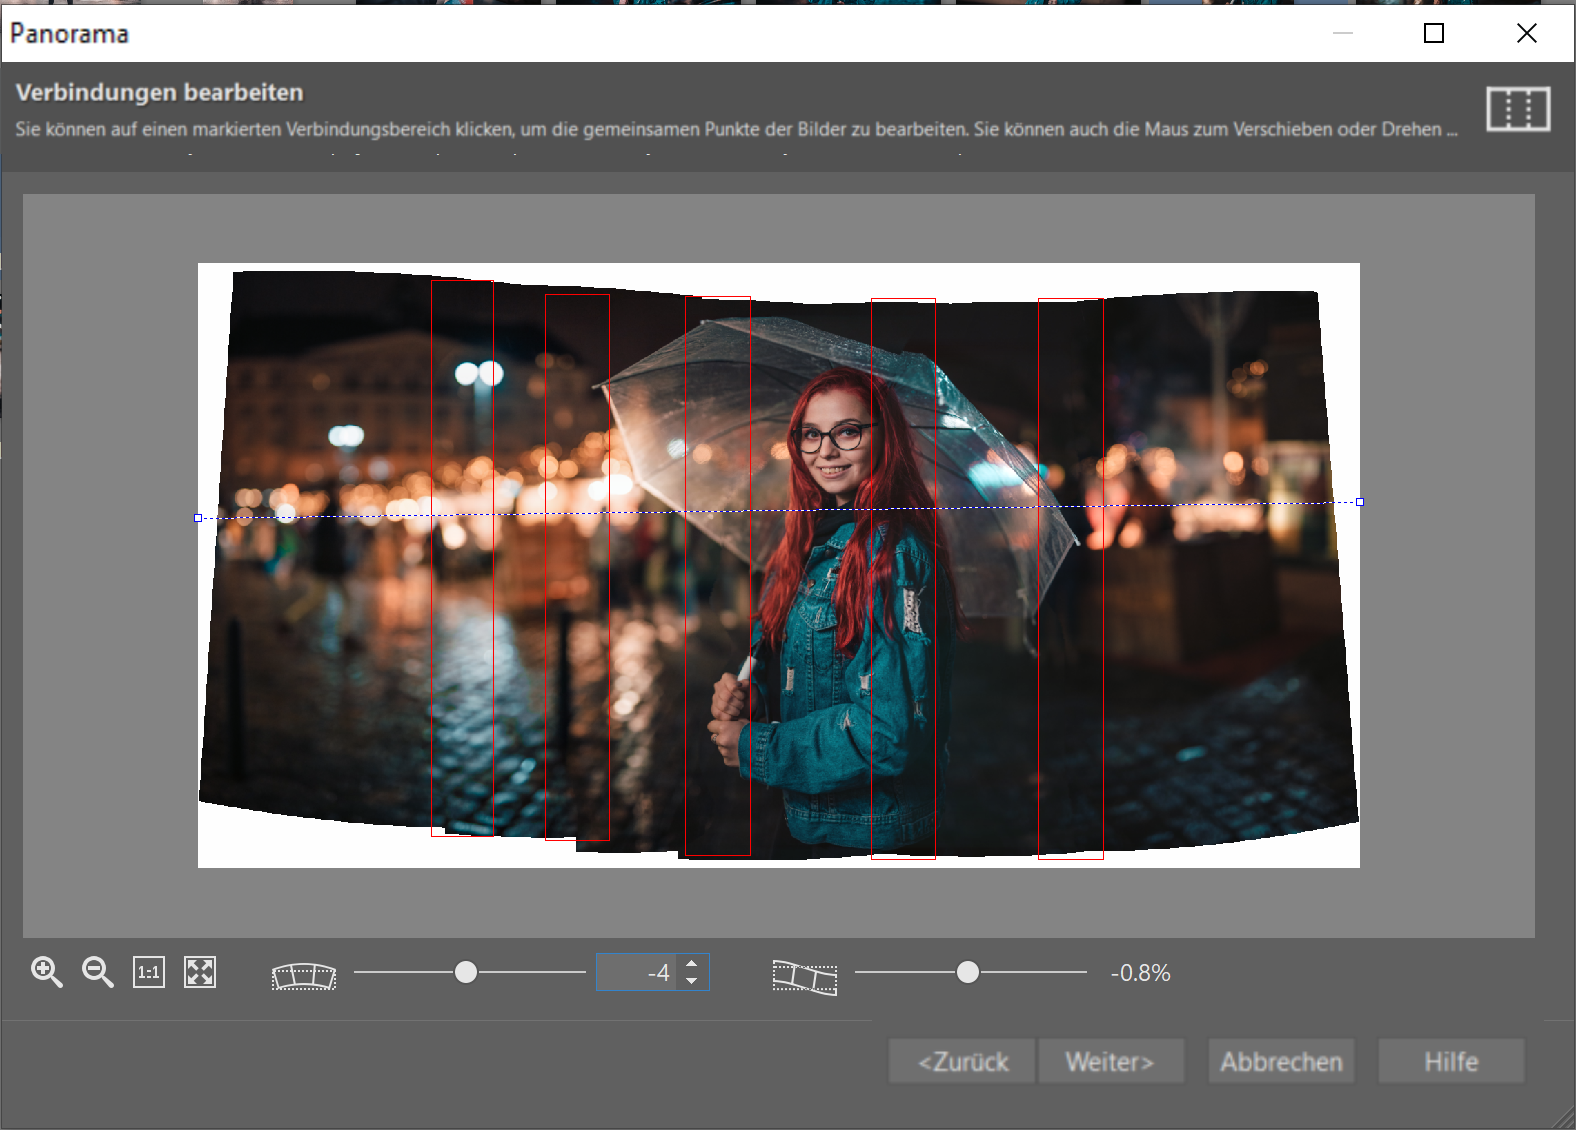Image resolution: width=1576 pixels, height=1130 pixels.
Task: Maximize the Panorama window
Action: [1434, 33]
